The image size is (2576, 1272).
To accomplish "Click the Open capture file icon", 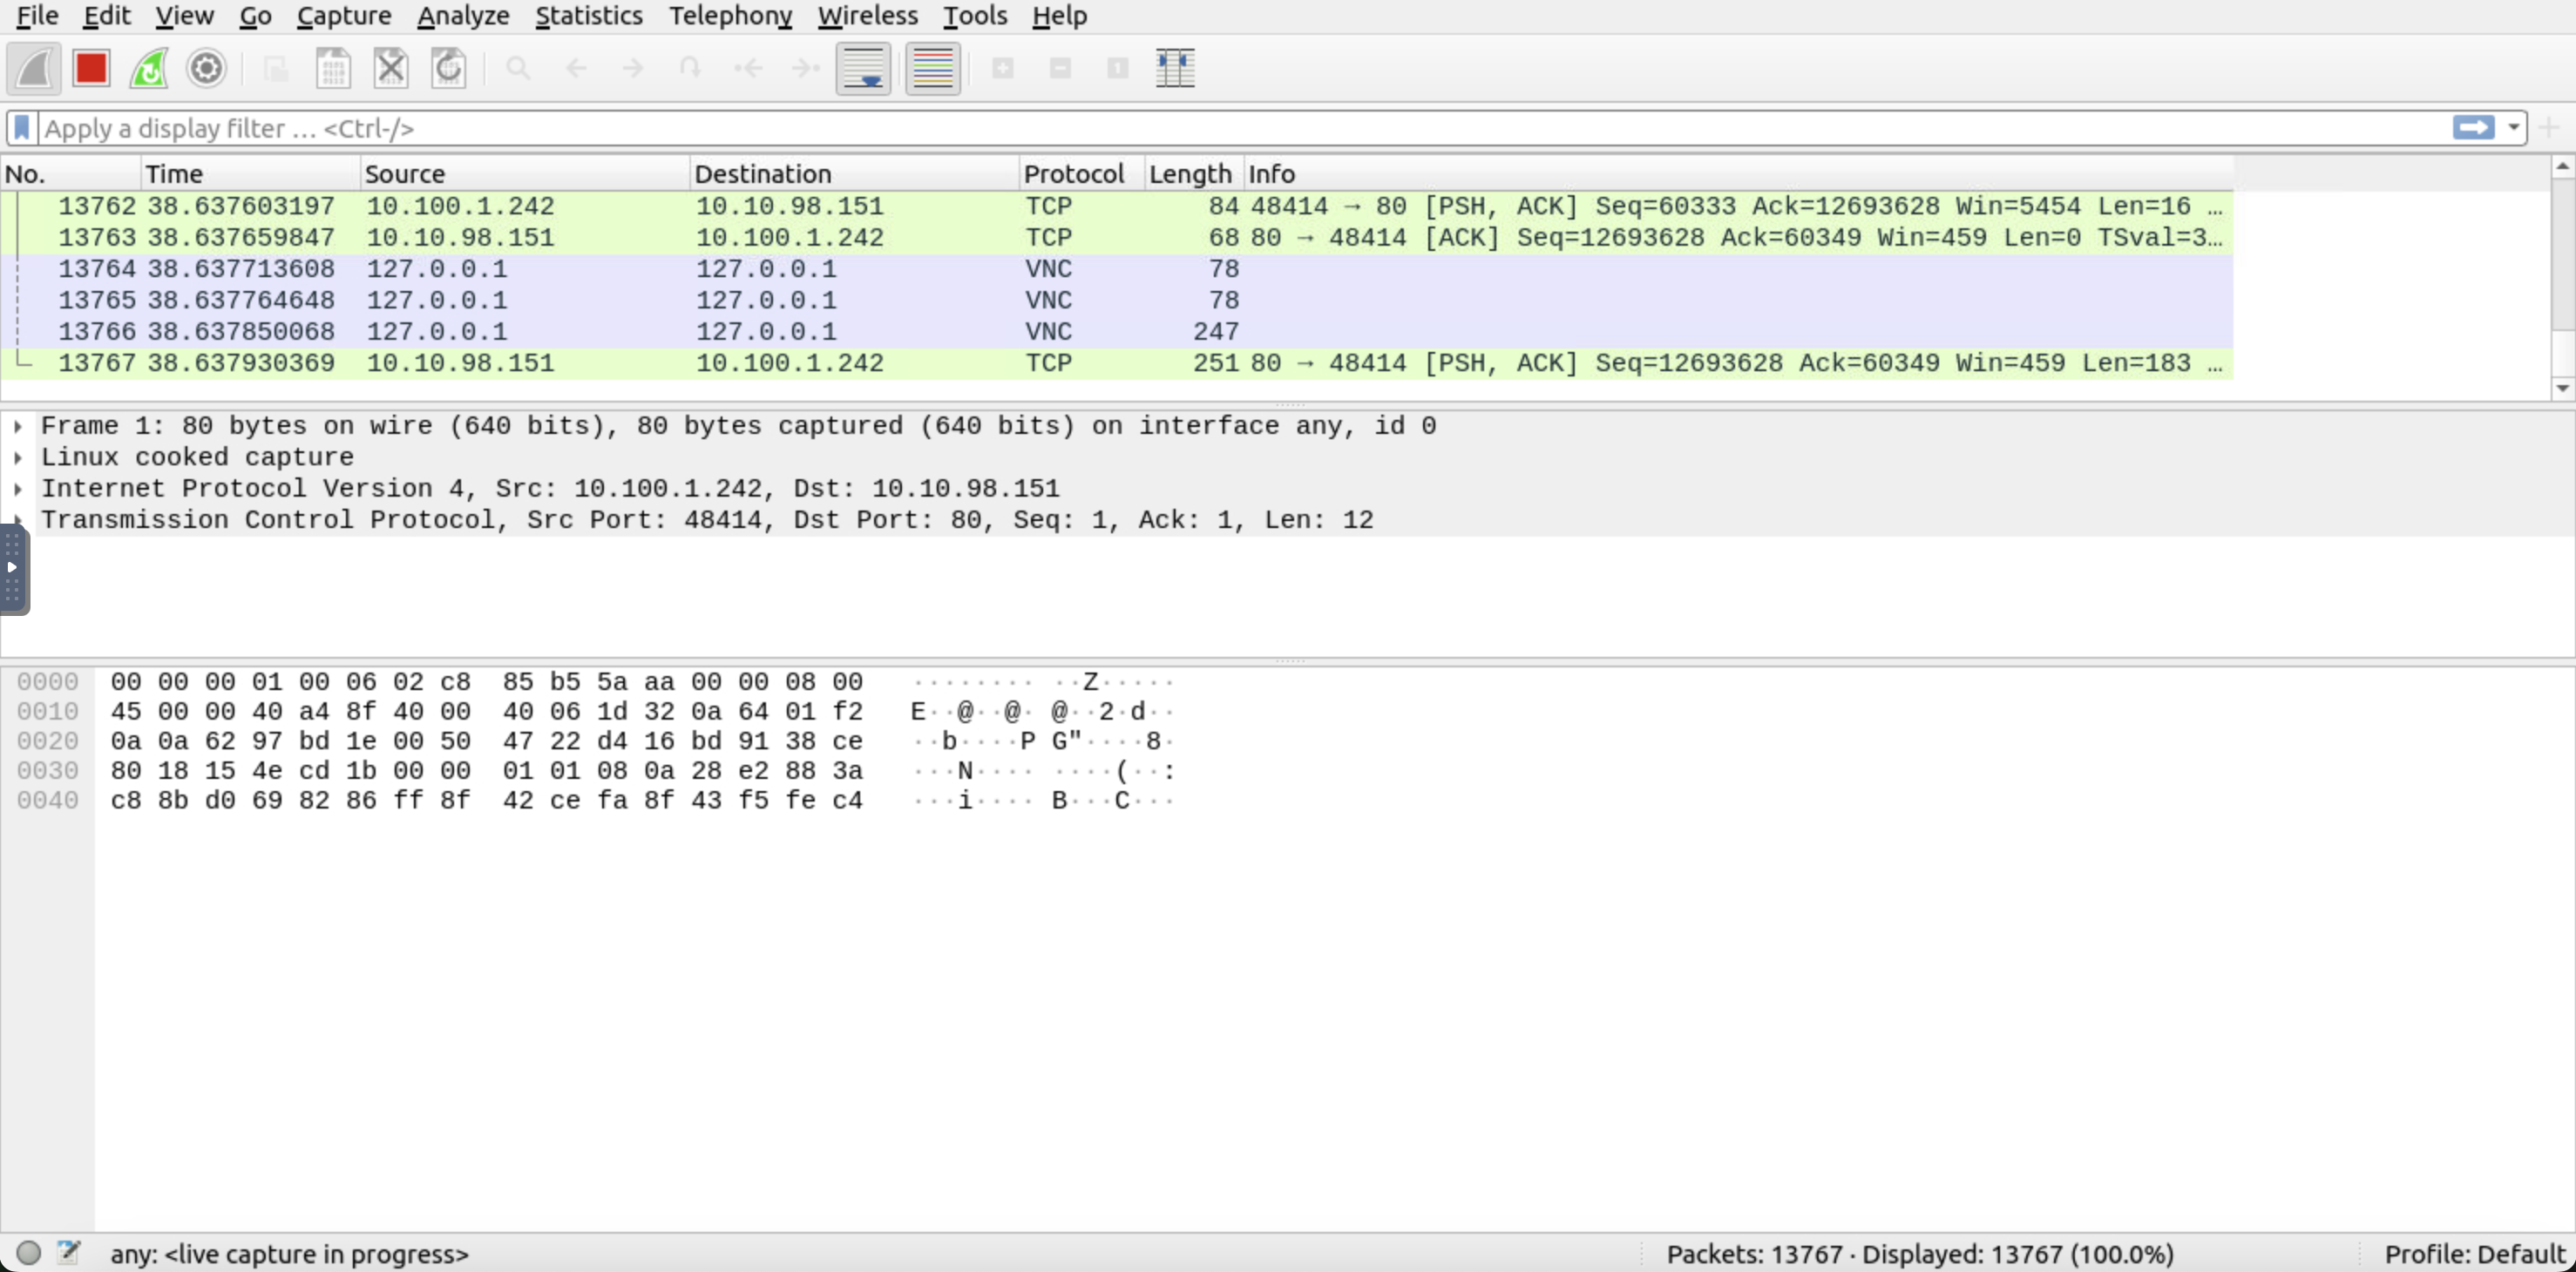I will [275, 69].
